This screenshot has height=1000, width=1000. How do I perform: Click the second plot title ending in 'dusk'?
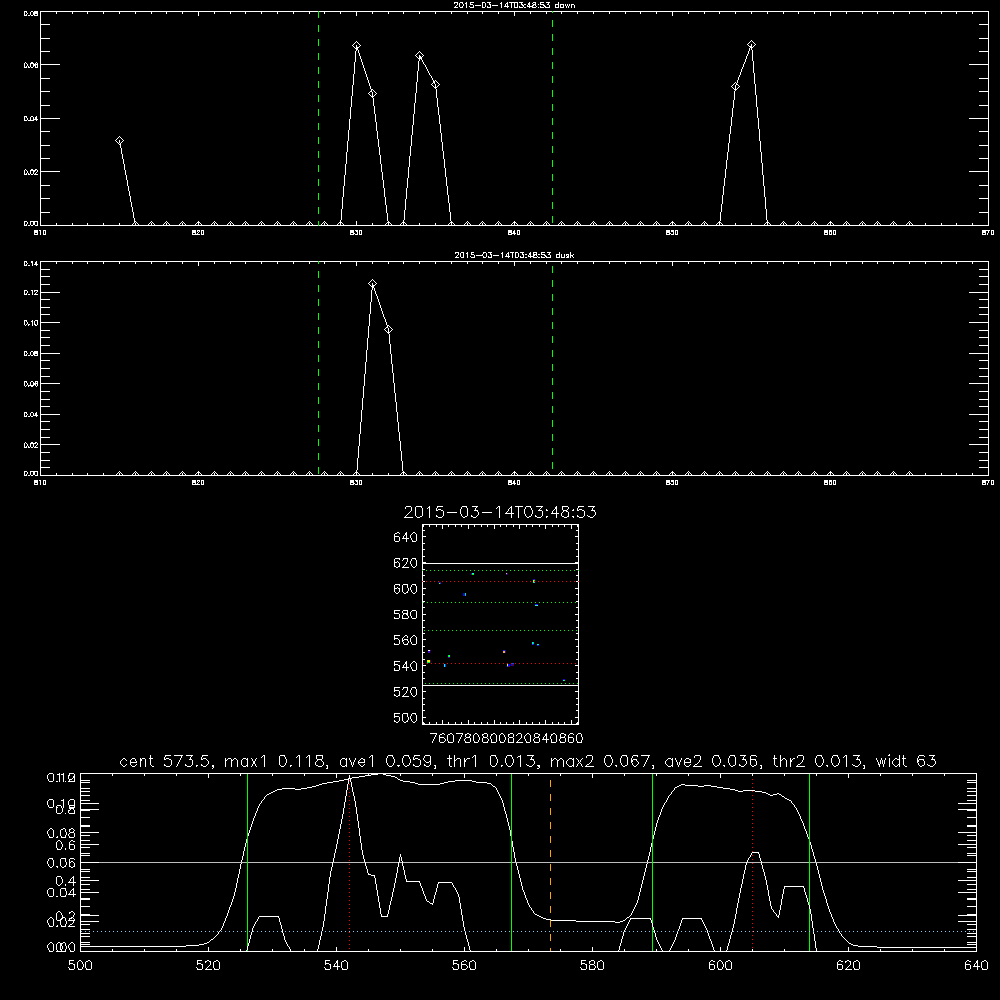pyautogui.click(x=514, y=255)
